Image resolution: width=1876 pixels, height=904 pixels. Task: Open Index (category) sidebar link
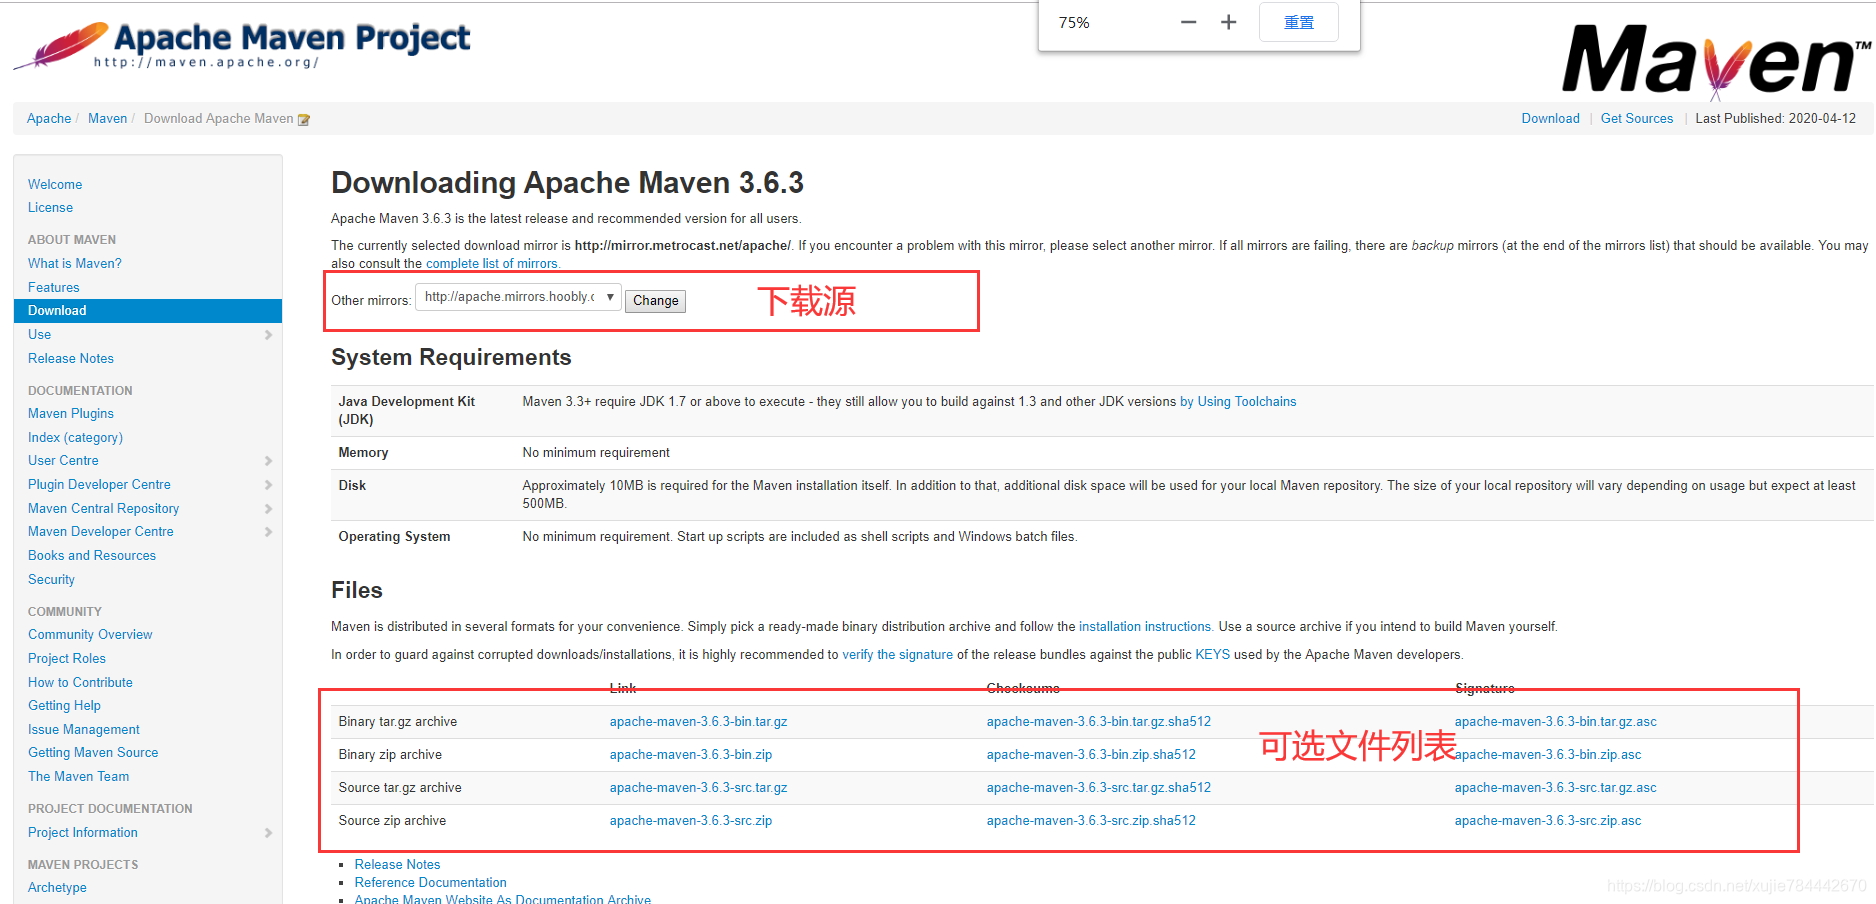pos(75,438)
